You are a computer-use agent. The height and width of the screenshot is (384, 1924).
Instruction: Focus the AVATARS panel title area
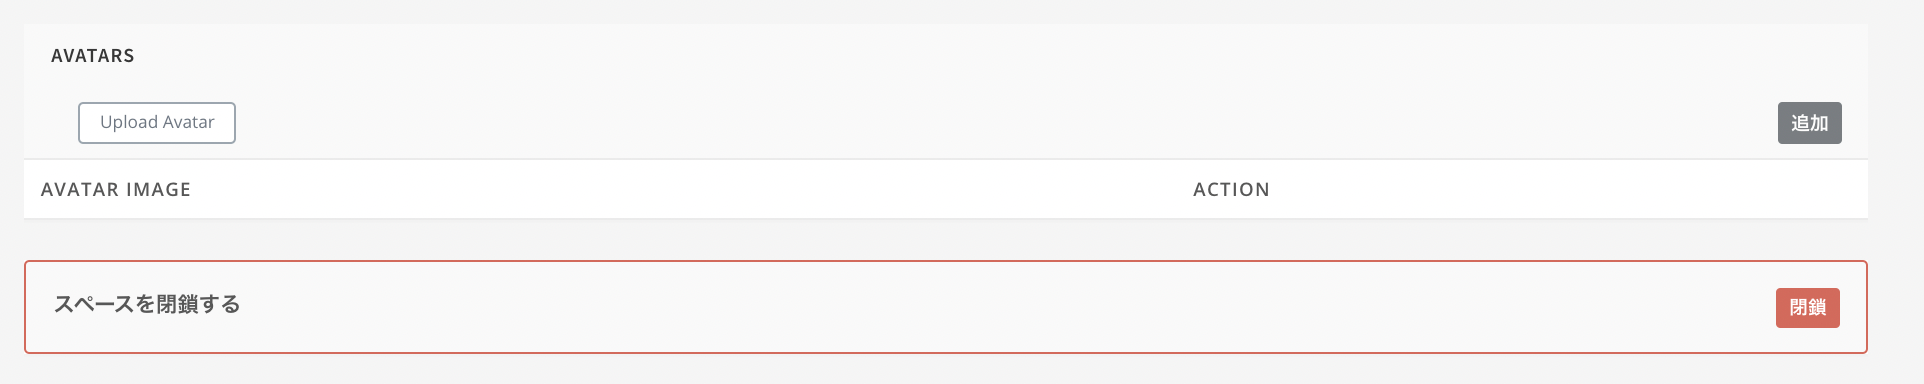(93, 56)
